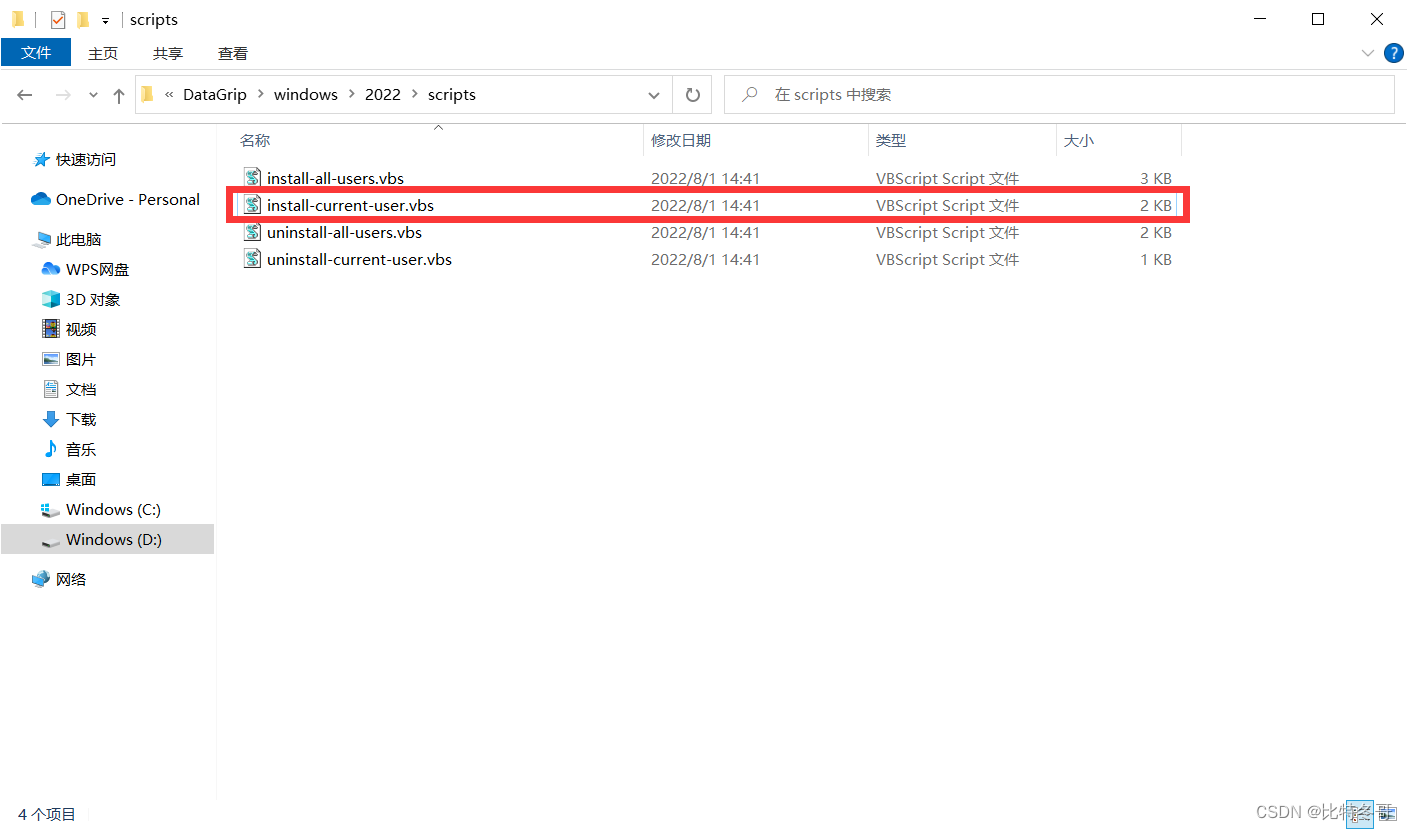The height and width of the screenshot is (830, 1408).
Task: Open address bar history dropdown
Action: pyautogui.click(x=654, y=95)
